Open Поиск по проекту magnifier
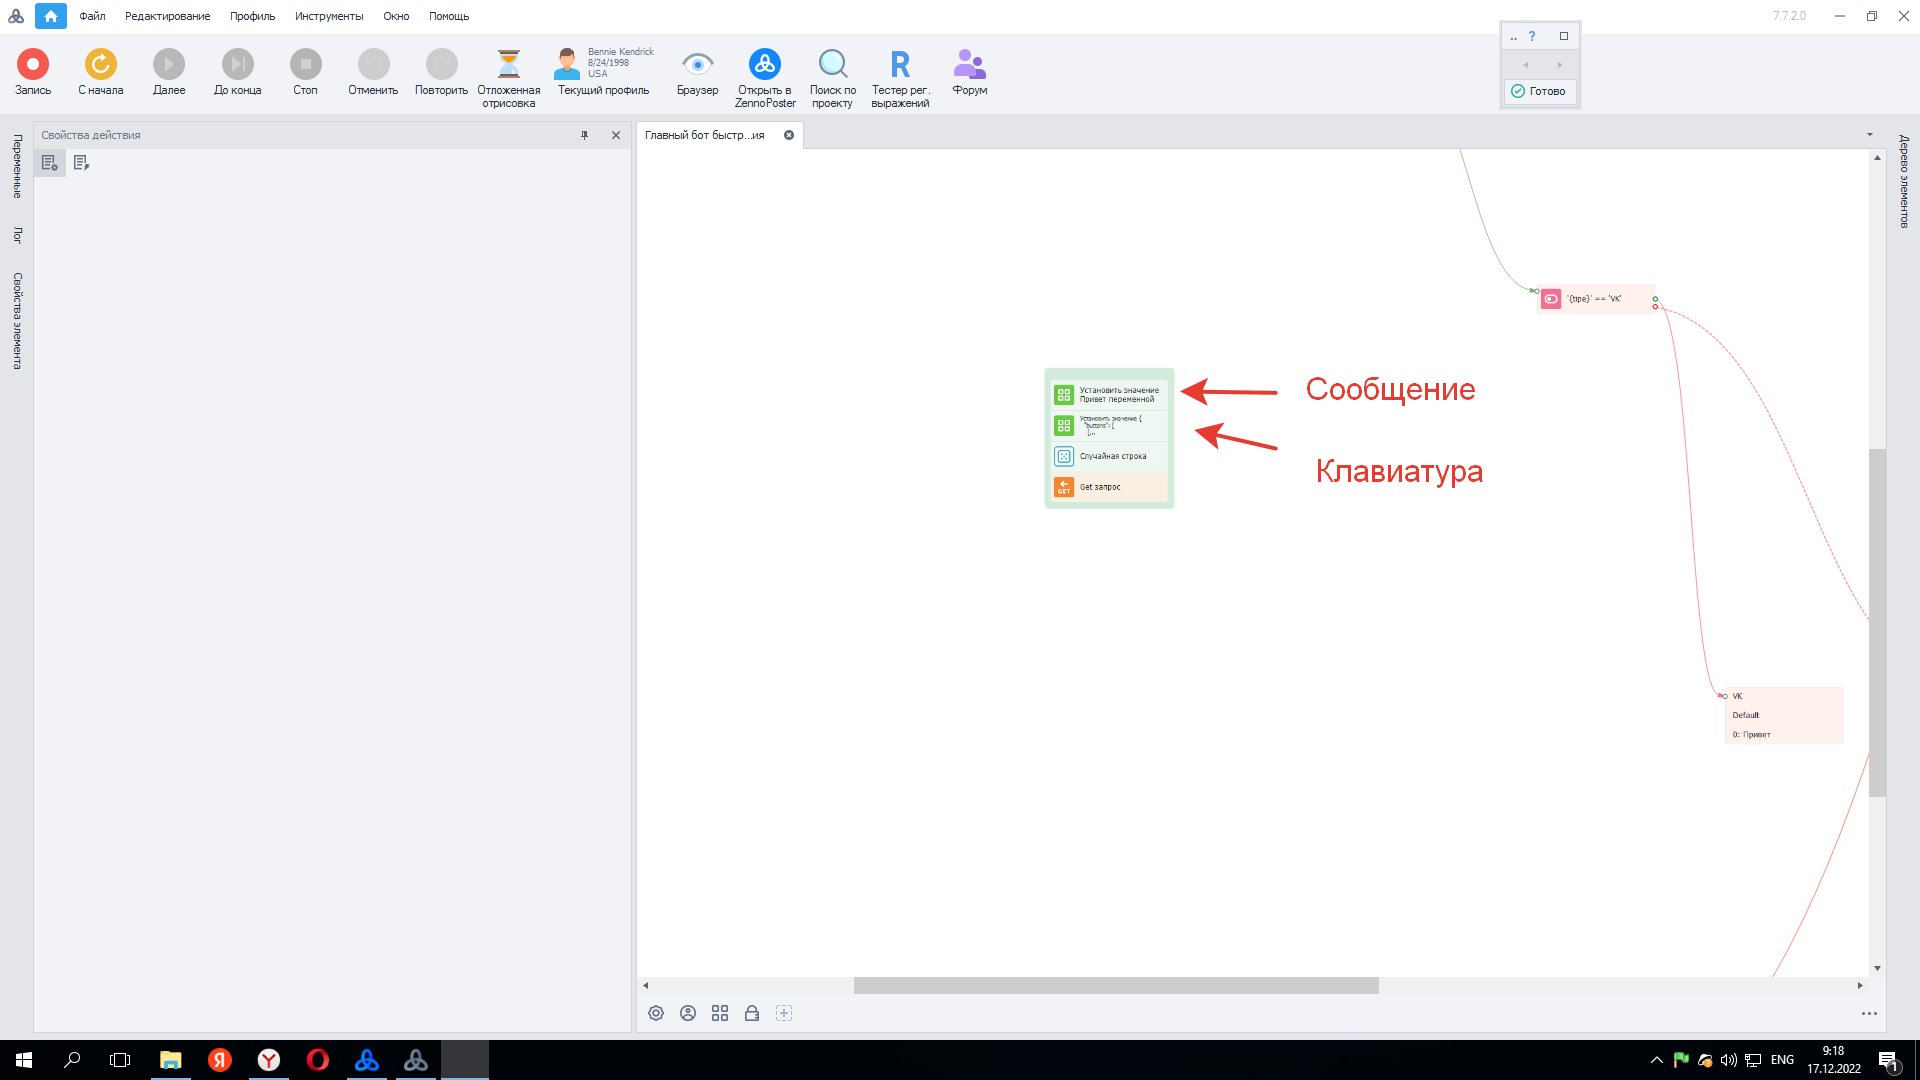This screenshot has width=1920, height=1080. pos(832,64)
